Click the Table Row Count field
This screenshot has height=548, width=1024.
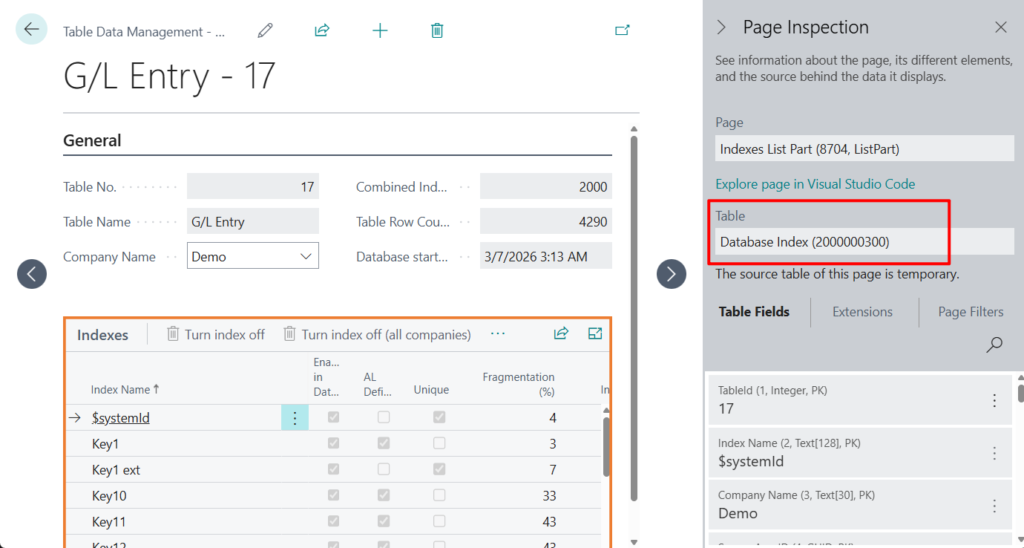(546, 222)
